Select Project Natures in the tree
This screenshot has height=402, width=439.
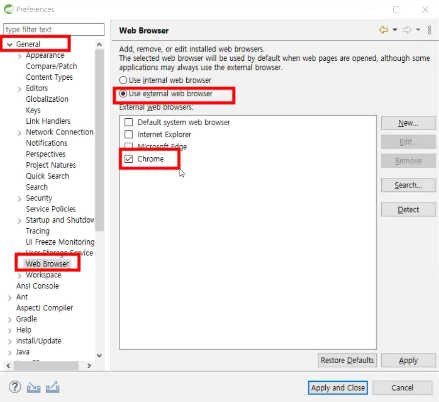coord(51,165)
